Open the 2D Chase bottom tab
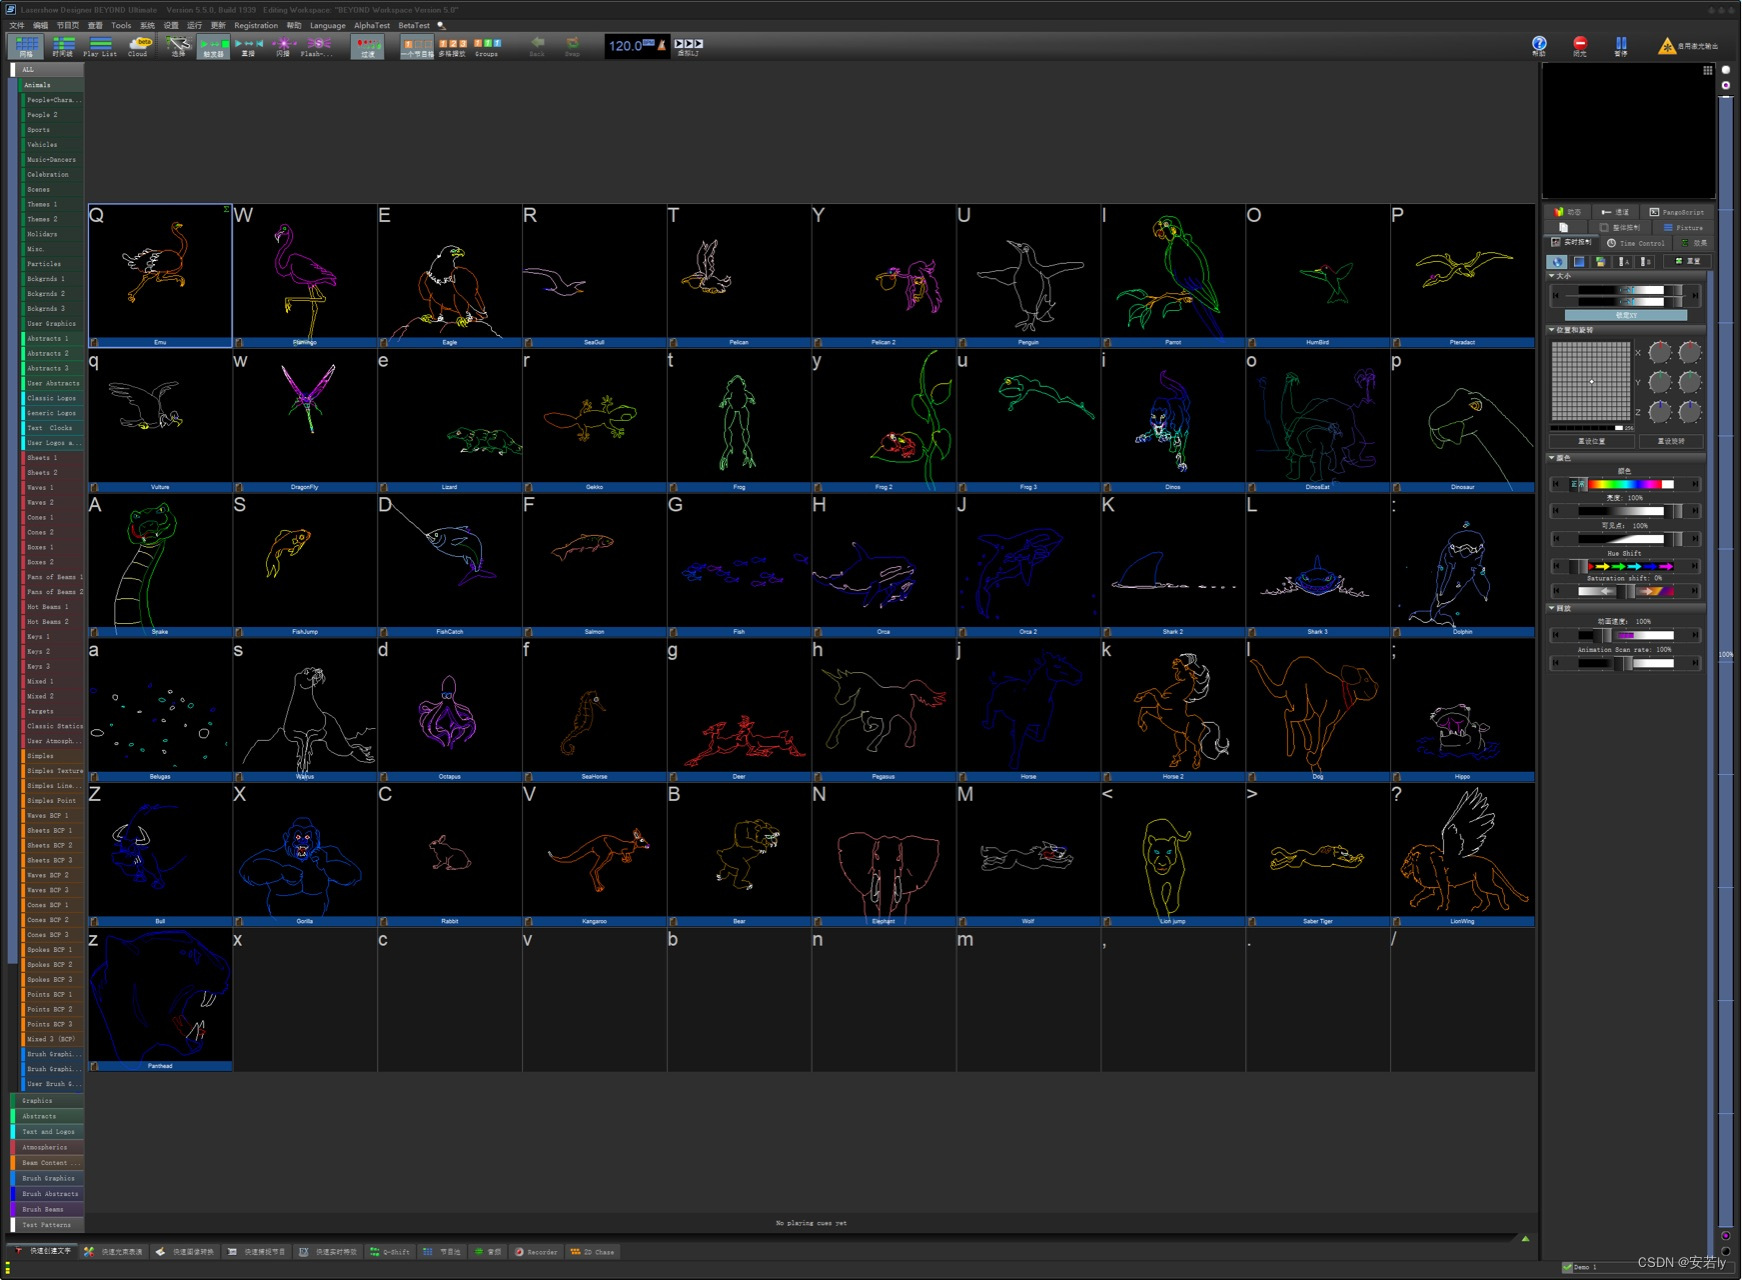The image size is (1742, 1280). (592, 1252)
